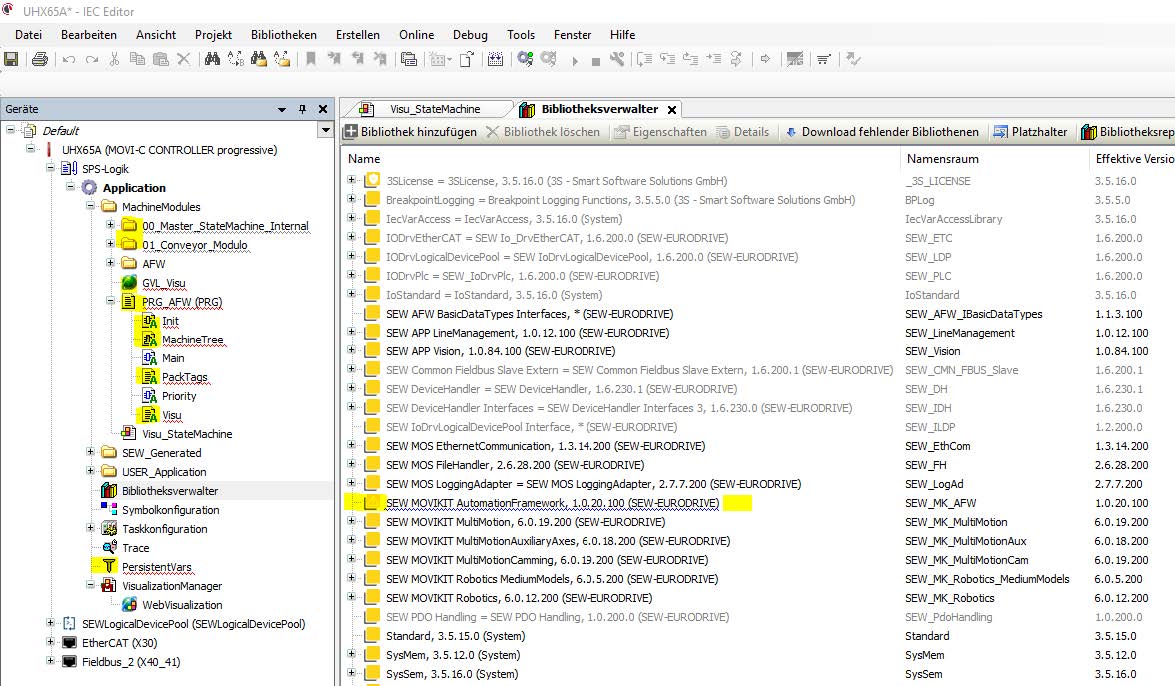This screenshot has width=1175, height=686.
Task: Switch to the Visu_StateMachine tab
Action: [434, 109]
